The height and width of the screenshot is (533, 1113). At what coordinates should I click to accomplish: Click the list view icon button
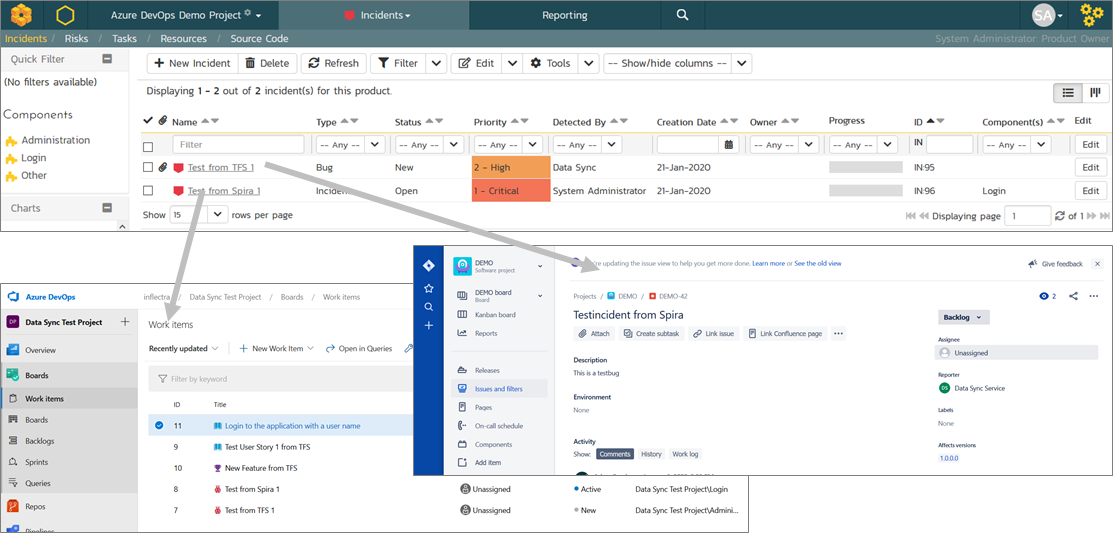[1068, 93]
